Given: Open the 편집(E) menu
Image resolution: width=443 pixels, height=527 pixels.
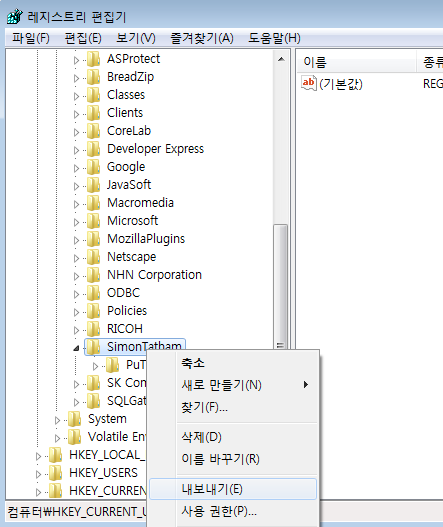Looking at the screenshot, I should click(83, 38).
